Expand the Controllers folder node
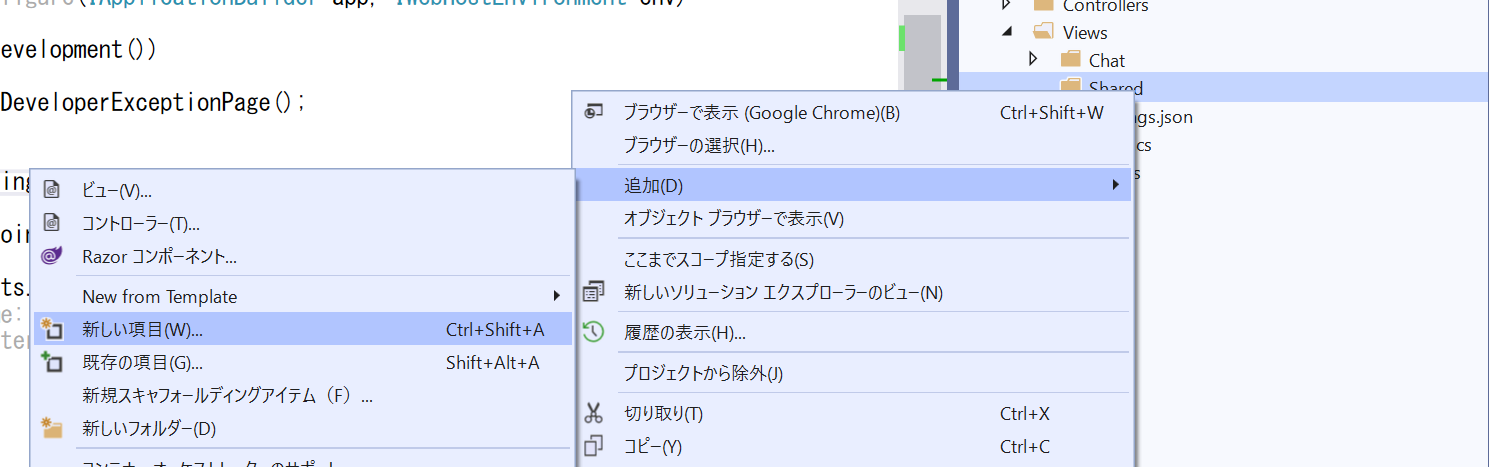Screen dimensions: 1489x467 (1007, 6)
